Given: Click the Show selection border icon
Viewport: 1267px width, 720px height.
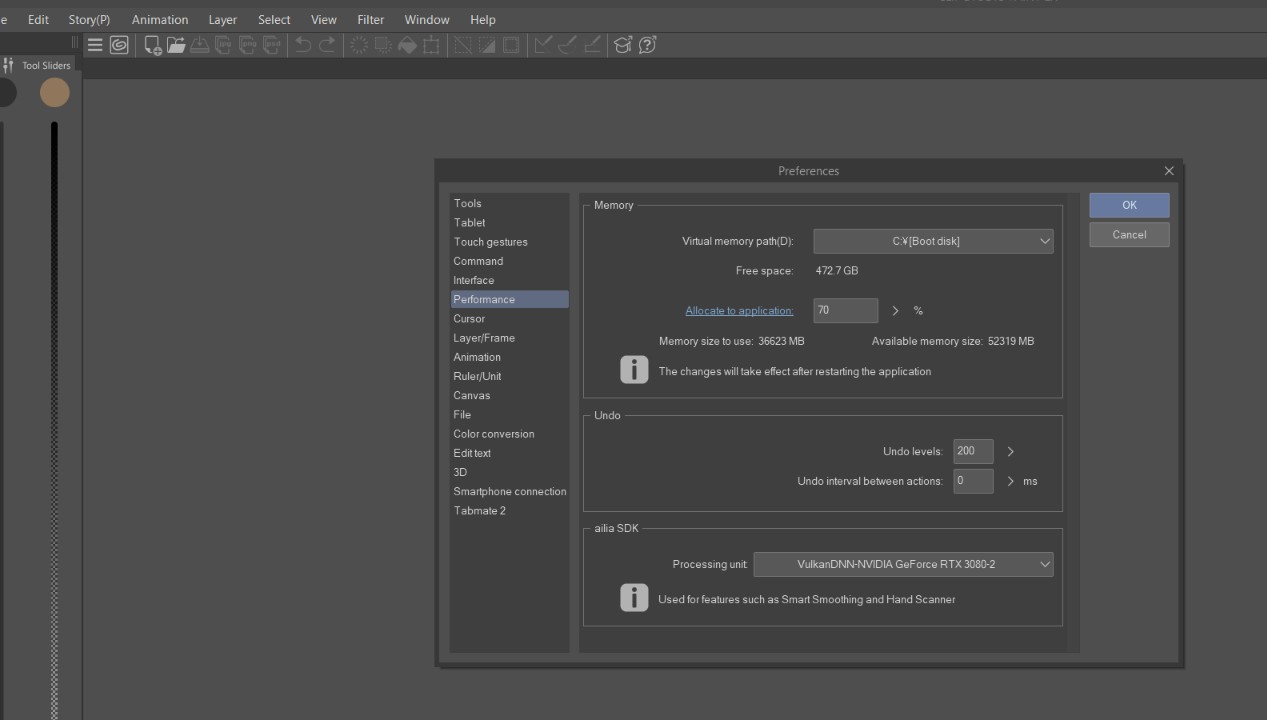Looking at the screenshot, I should [x=511, y=45].
